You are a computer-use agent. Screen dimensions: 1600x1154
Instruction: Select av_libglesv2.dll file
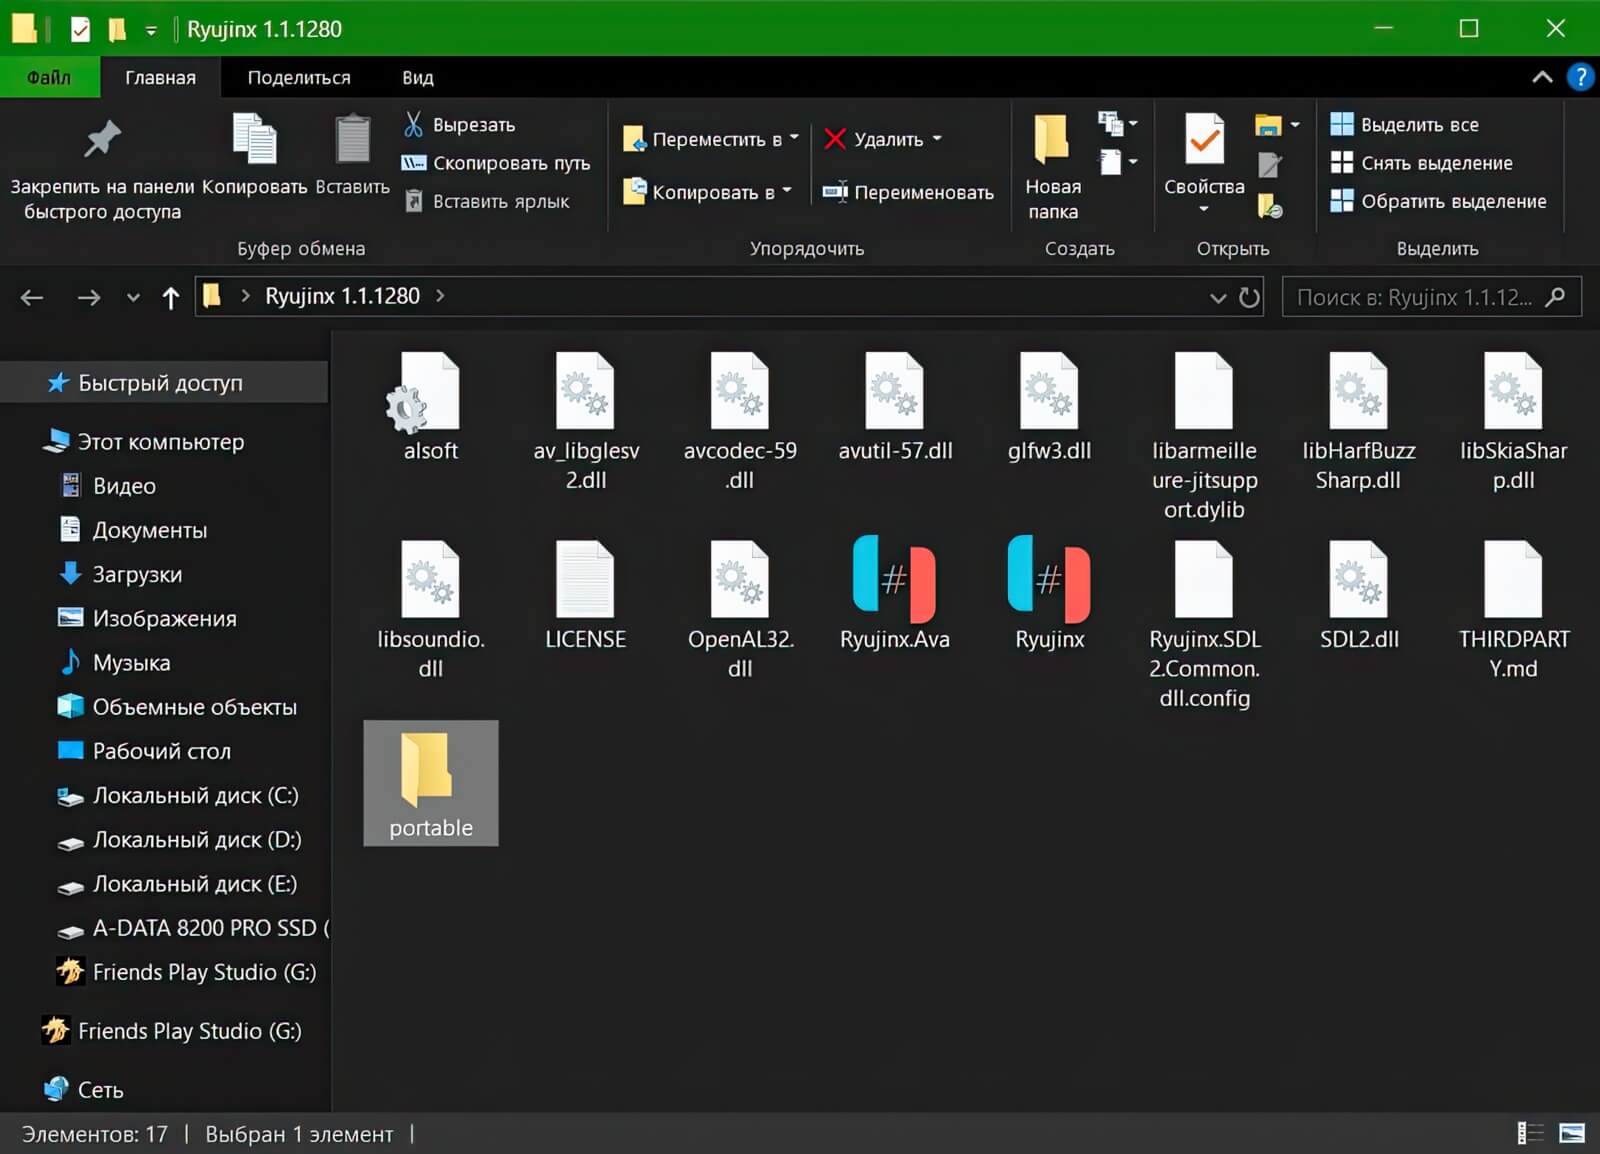pos(586,420)
